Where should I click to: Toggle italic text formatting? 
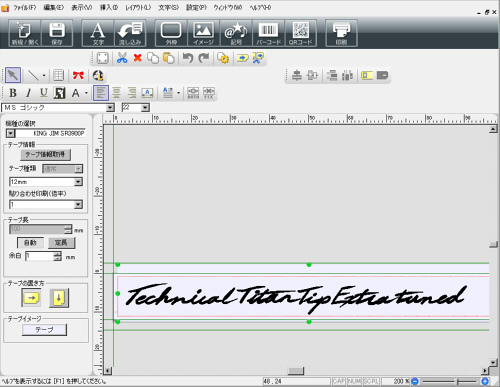click(28, 93)
